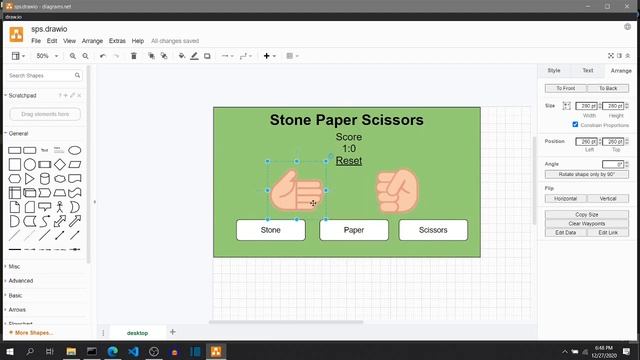Delete the selected shape with trash icon
The width and height of the screenshot is (640, 360).
coord(133,56)
